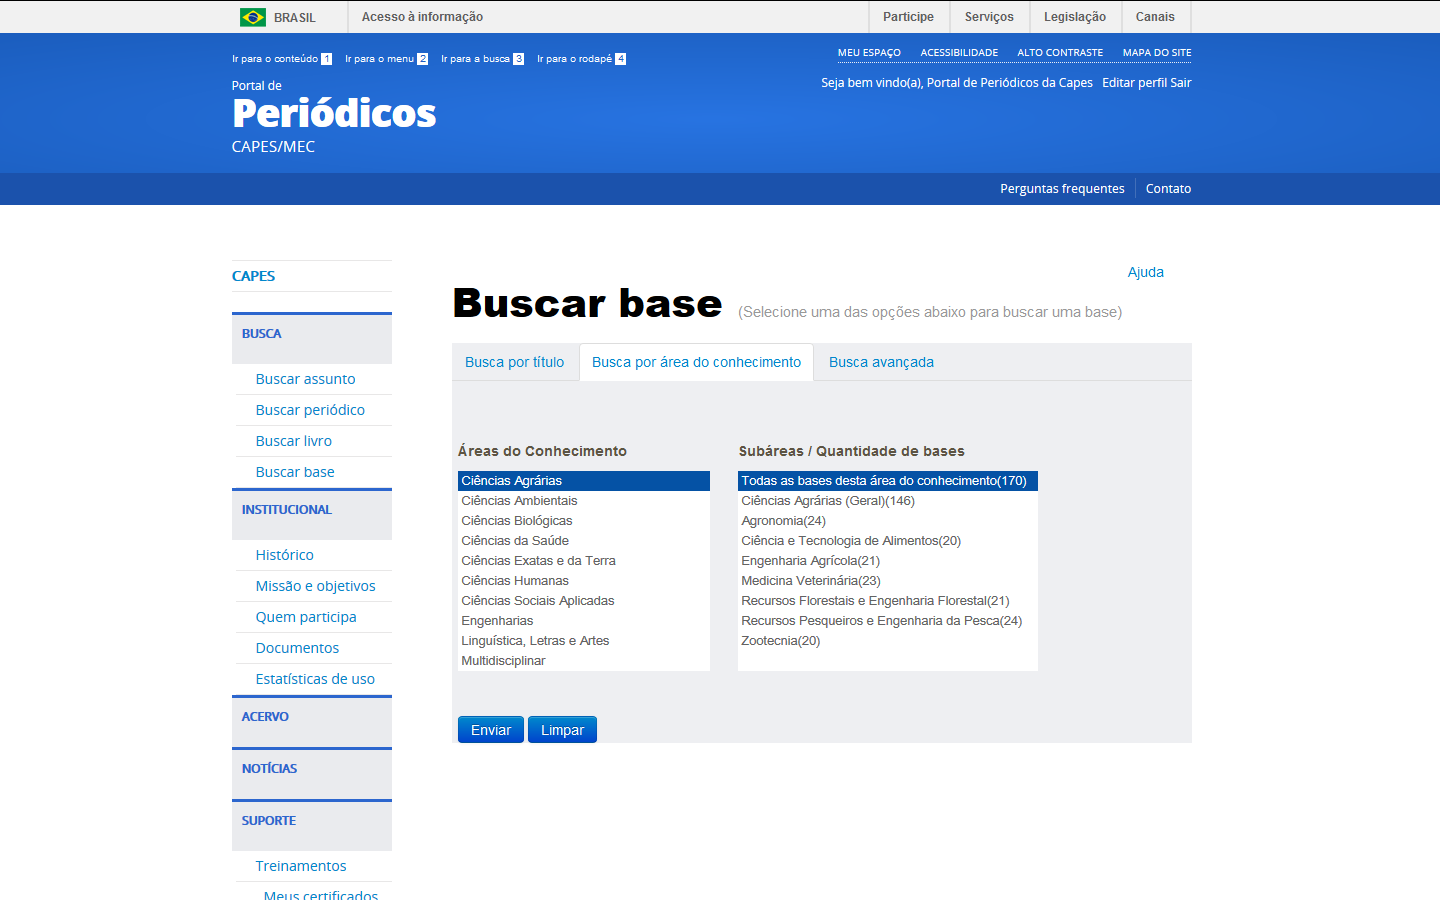
Task: Open Buscar base in sidebar
Action: point(295,472)
